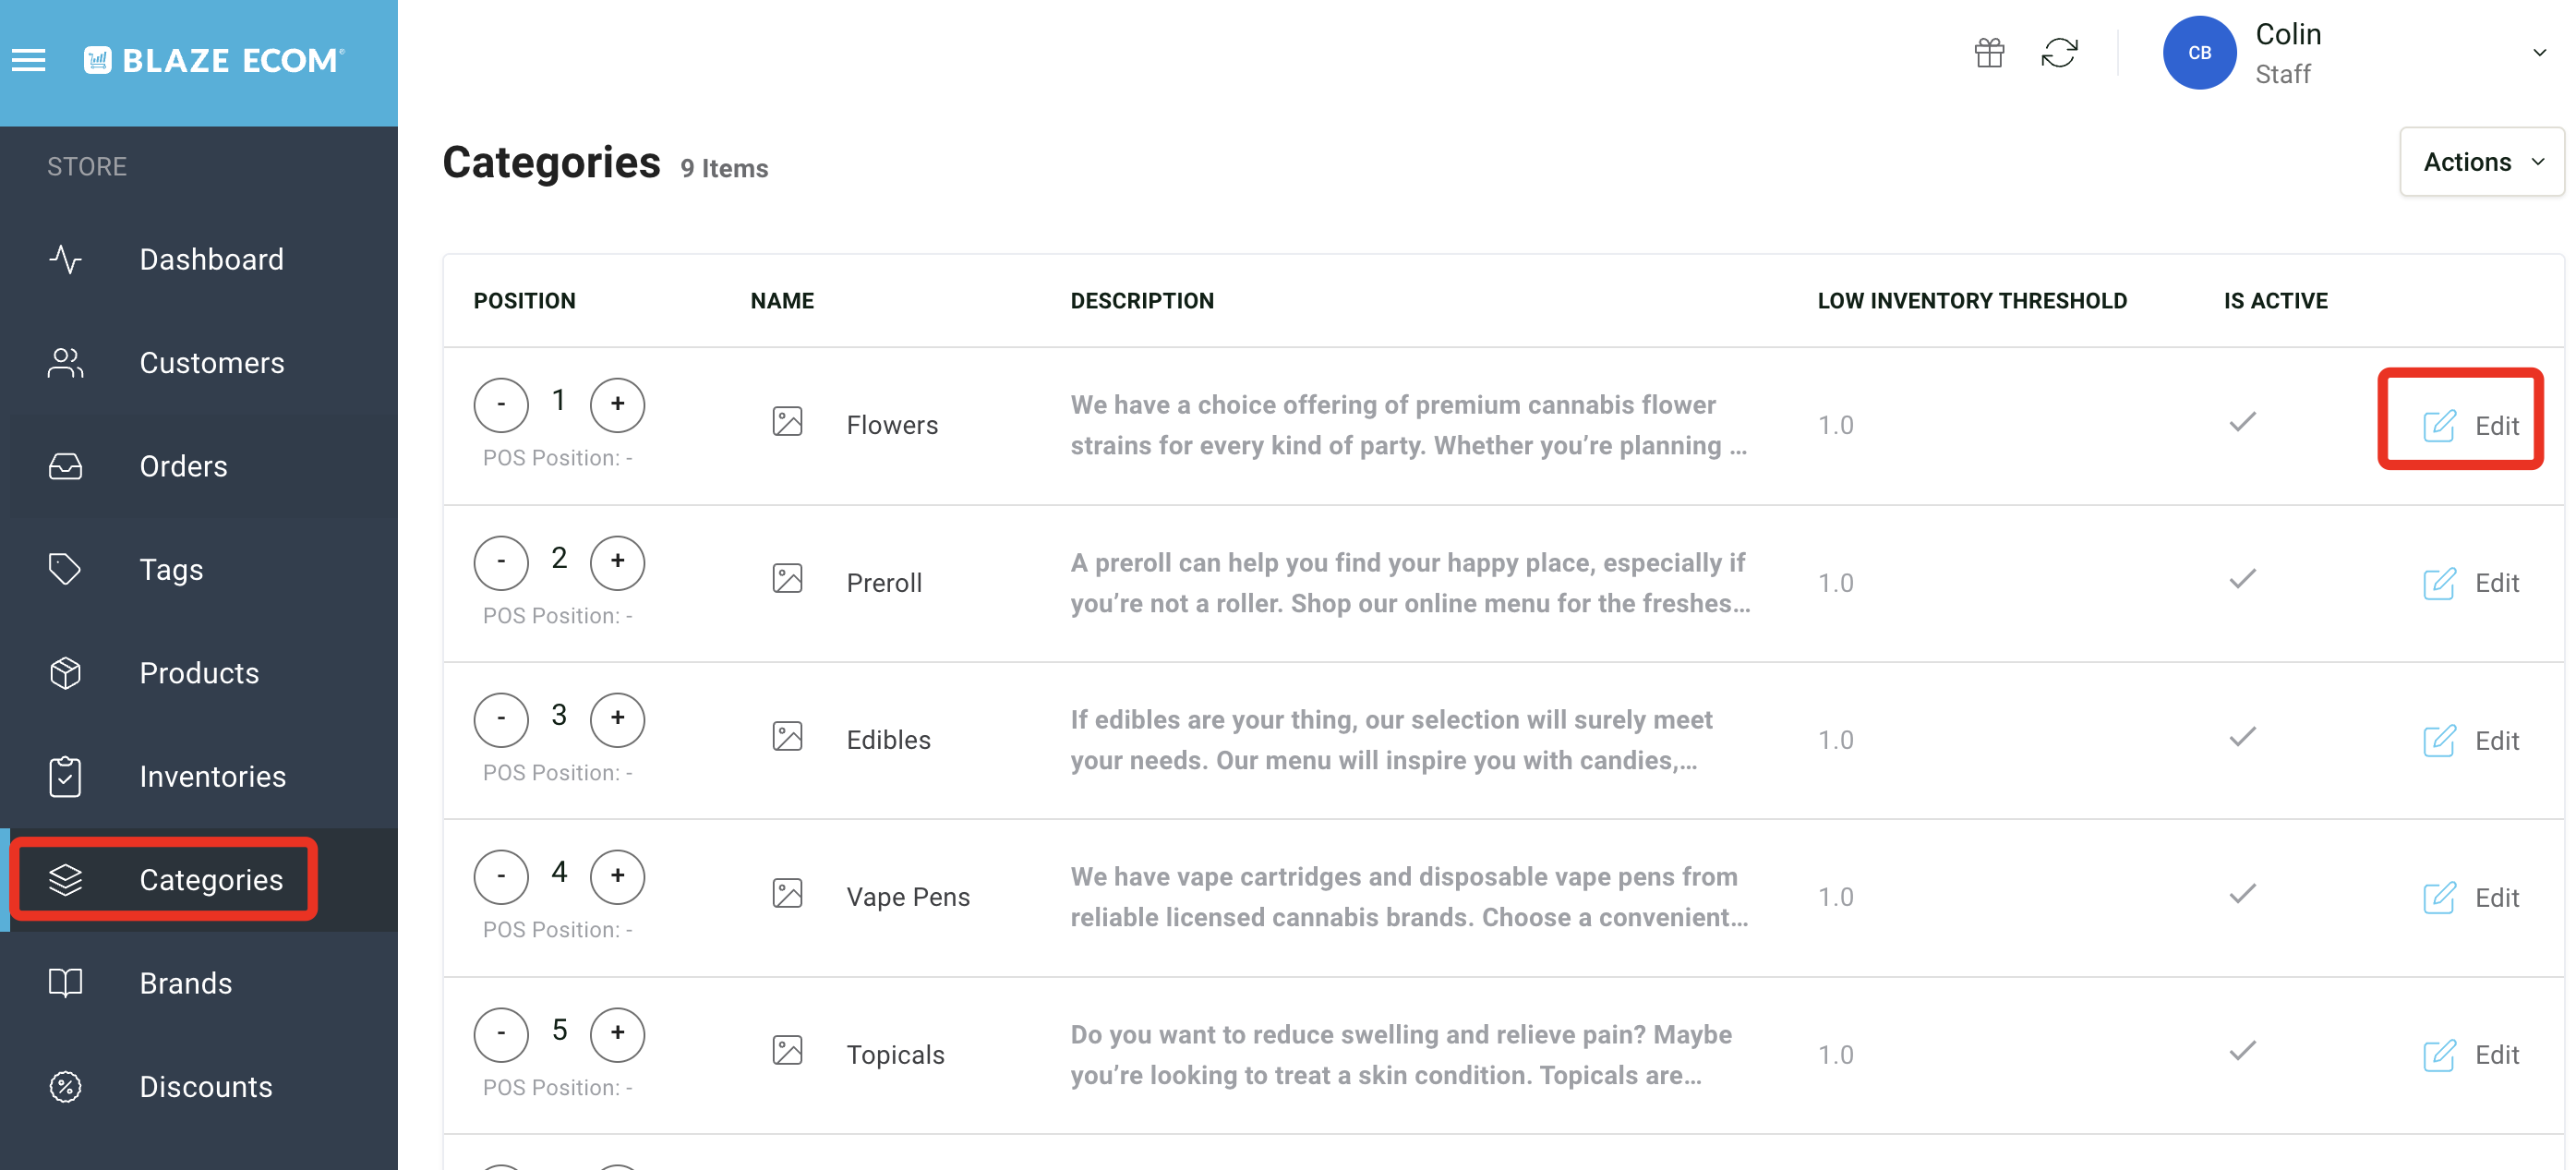The height and width of the screenshot is (1170, 2576).
Task: Expand the Colin user account chevron
Action: (2539, 53)
